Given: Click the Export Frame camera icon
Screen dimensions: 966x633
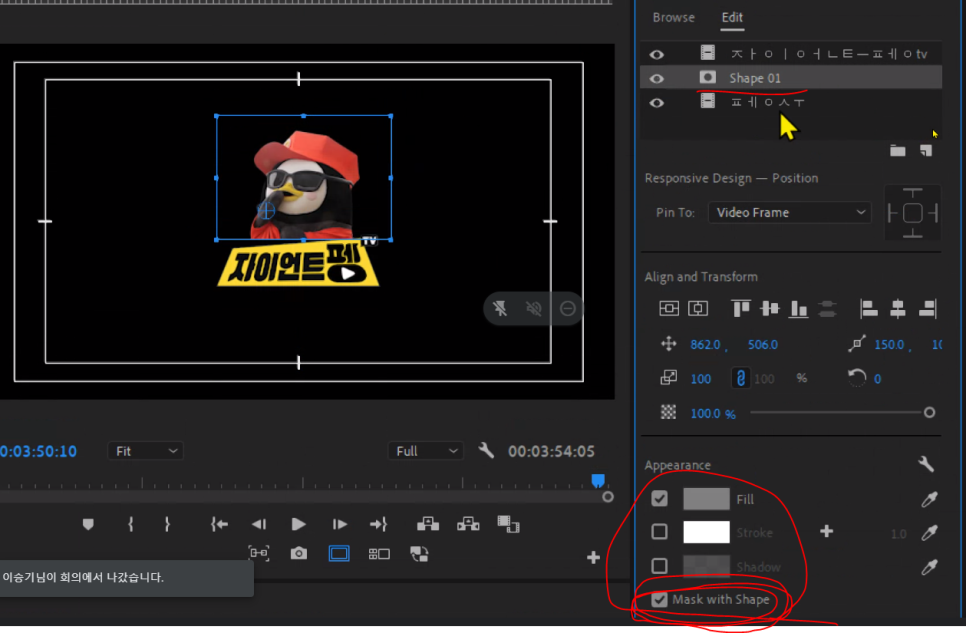Looking at the screenshot, I should 299,553.
